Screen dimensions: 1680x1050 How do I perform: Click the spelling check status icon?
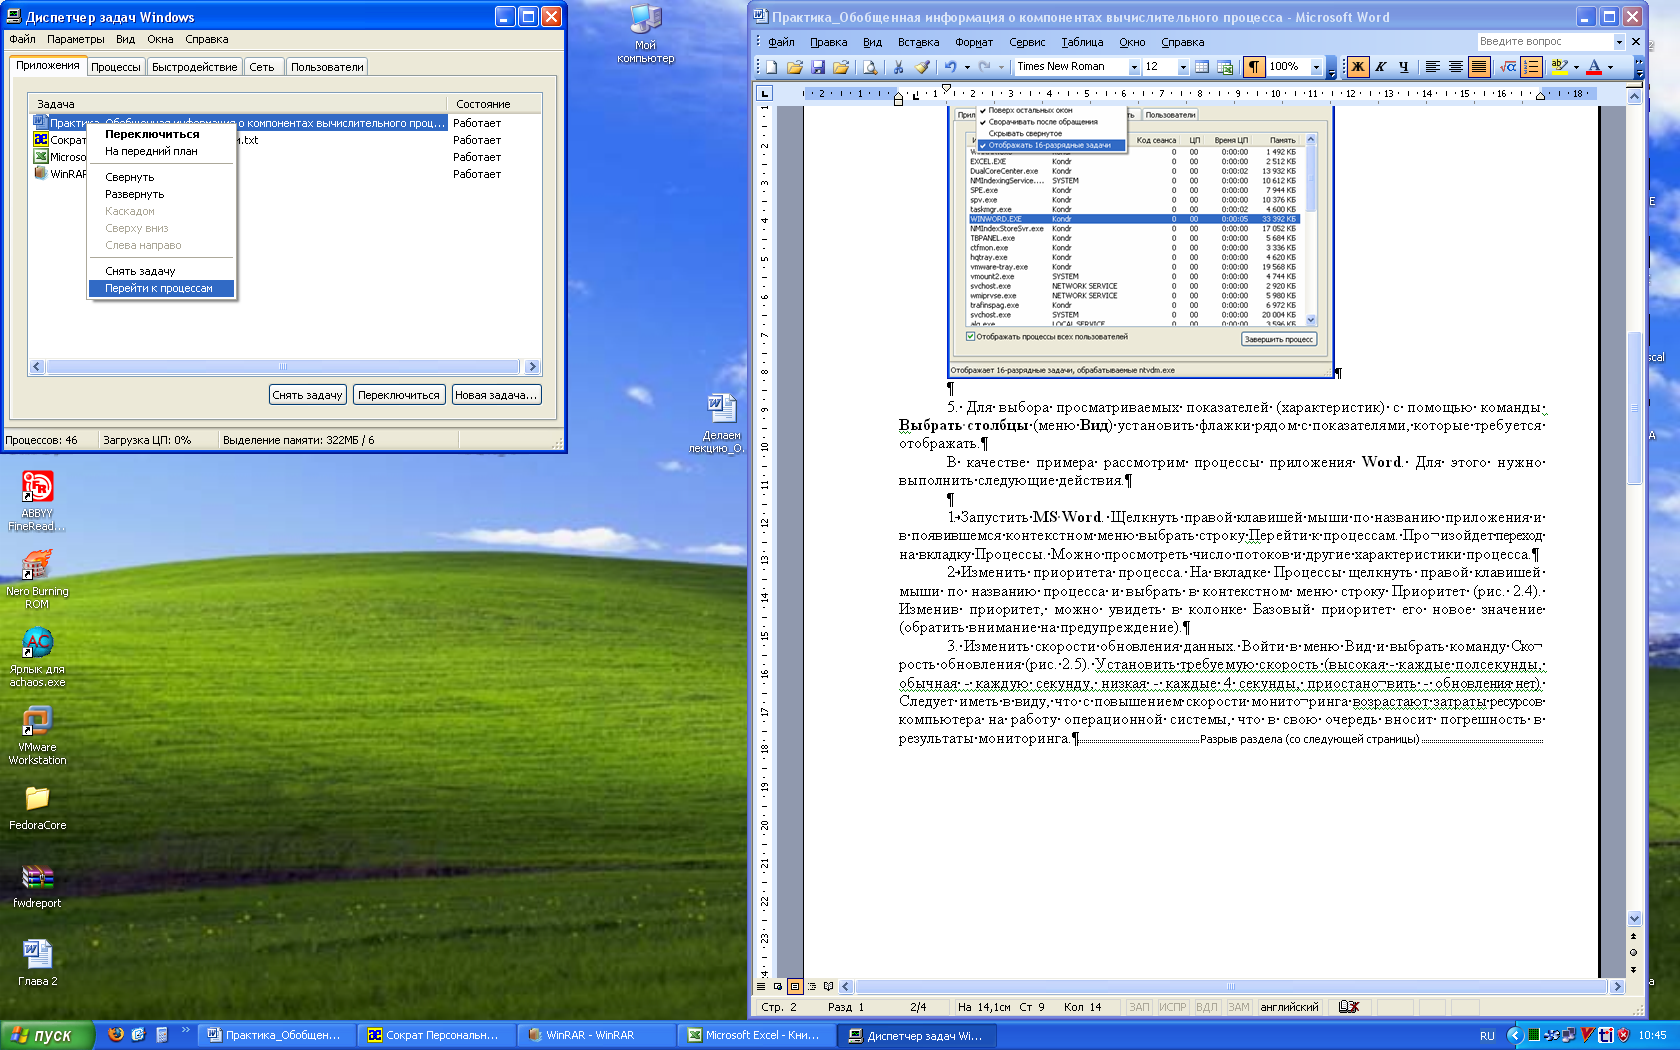[x=1349, y=1007]
